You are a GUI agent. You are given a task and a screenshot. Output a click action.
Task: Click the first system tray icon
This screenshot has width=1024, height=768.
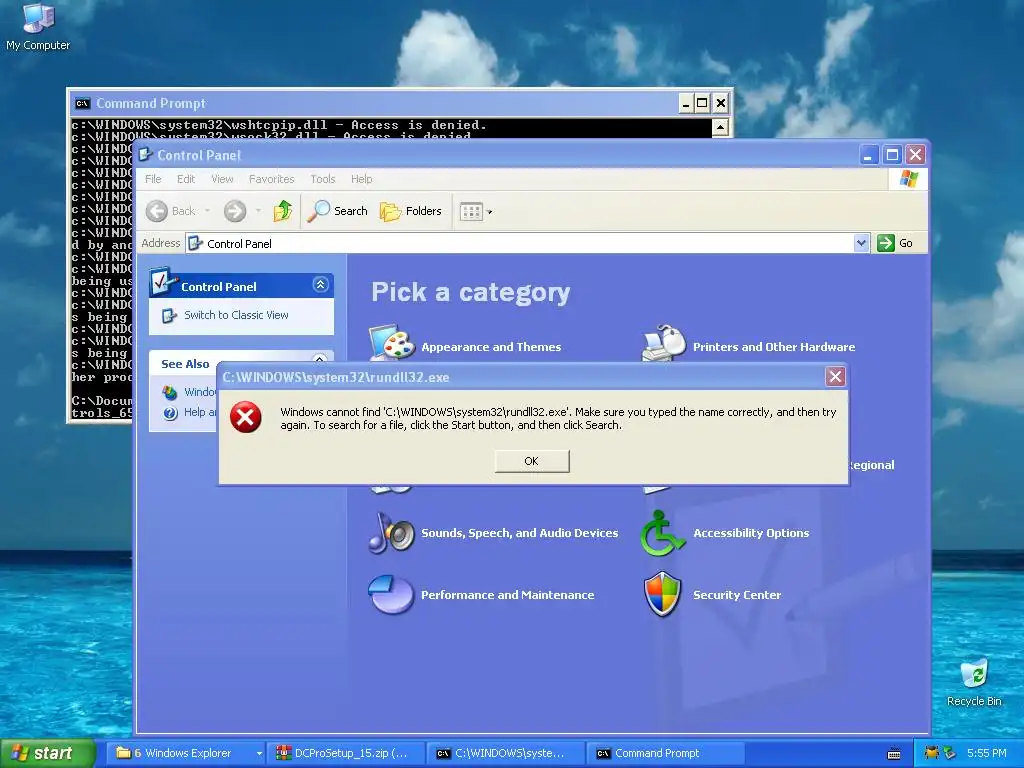(x=932, y=753)
